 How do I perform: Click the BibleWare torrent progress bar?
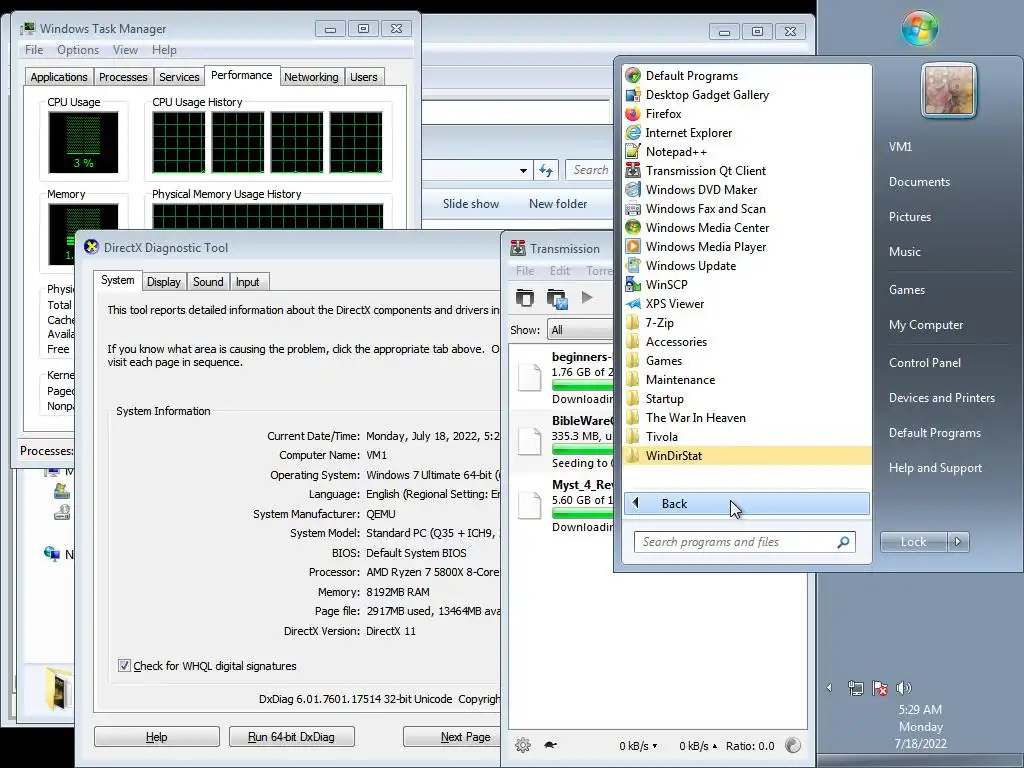[583, 449]
